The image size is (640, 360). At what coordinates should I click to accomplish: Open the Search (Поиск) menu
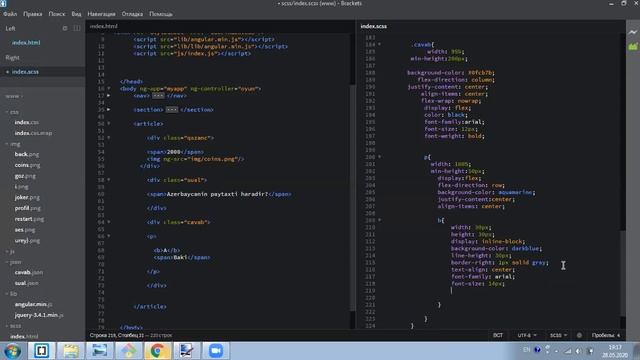pyautogui.click(x=57, y=14)
